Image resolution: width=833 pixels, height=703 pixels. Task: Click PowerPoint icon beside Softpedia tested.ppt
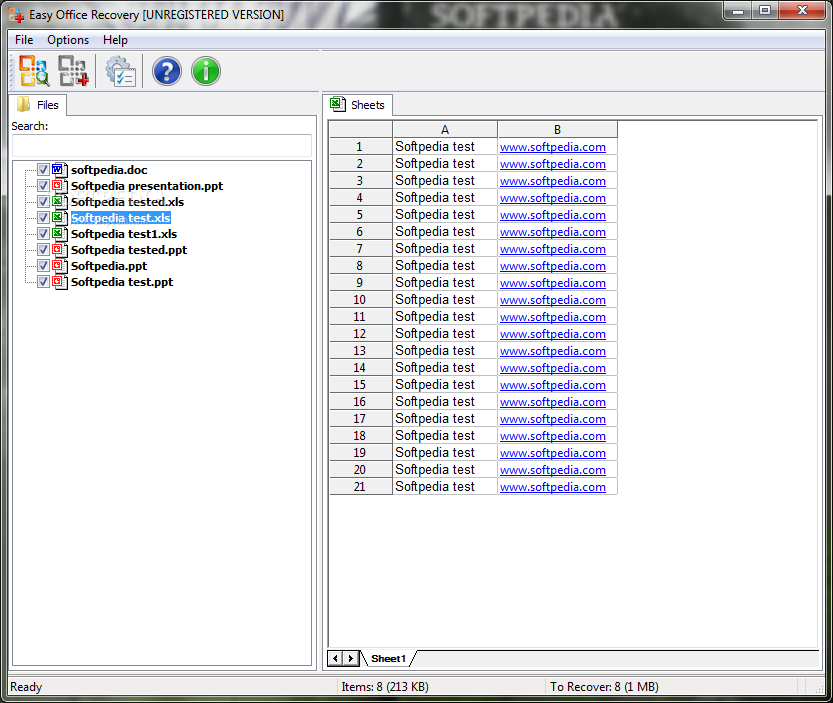[60, 249]
